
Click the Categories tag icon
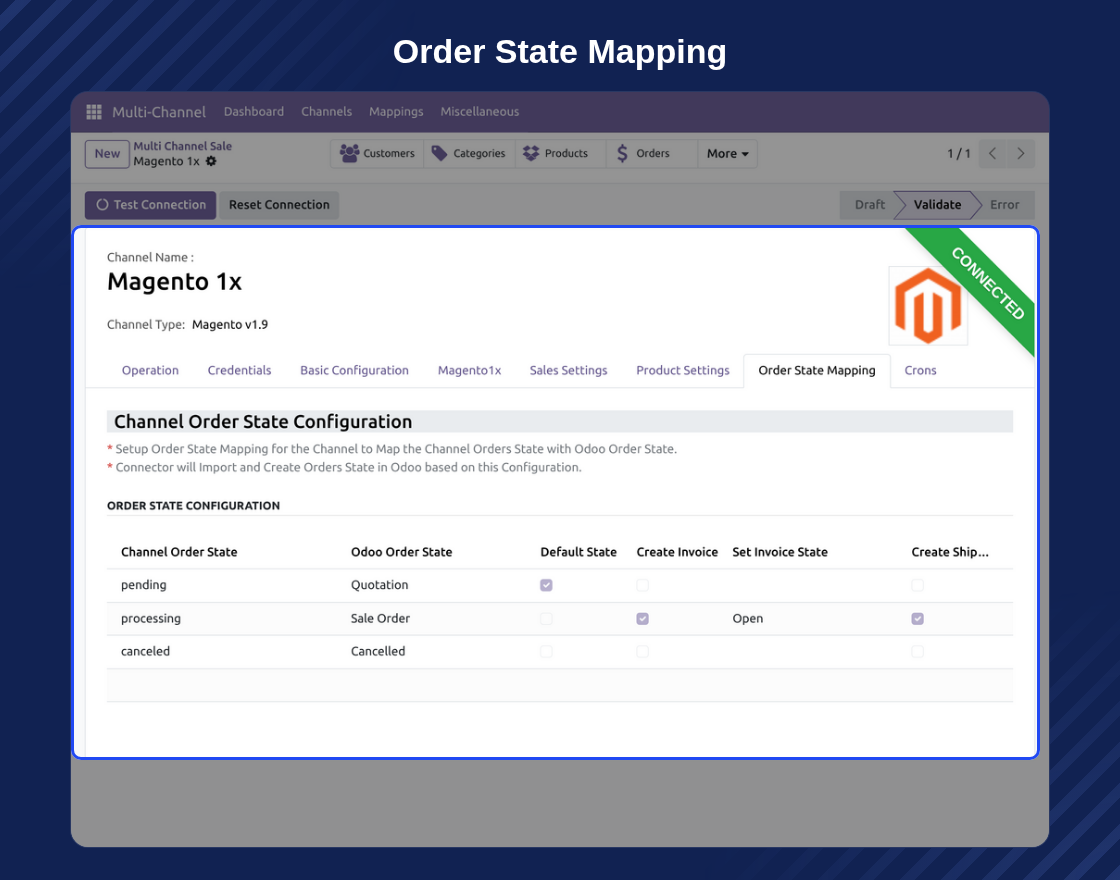pyautogui.click(x=439, y=154)
